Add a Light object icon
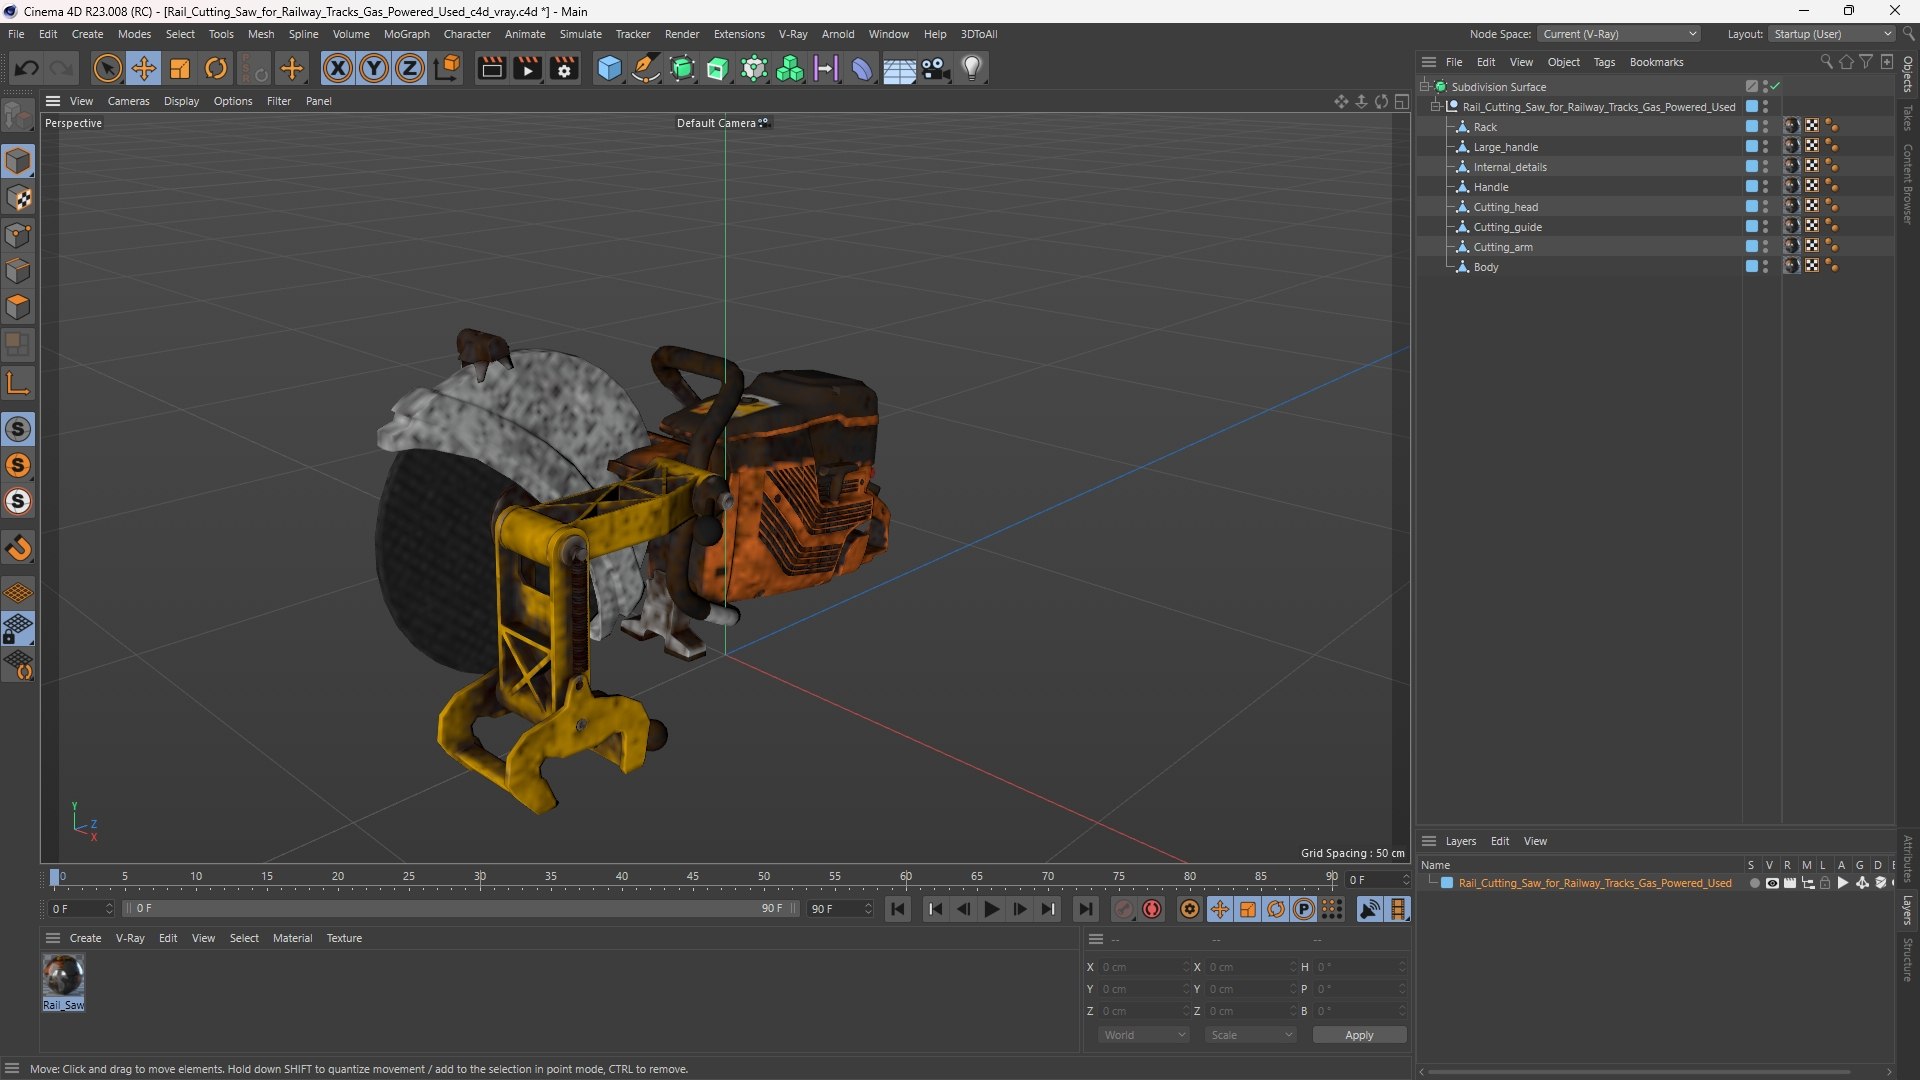This screenshot has width=1920, height=1080. coord(972,68)
